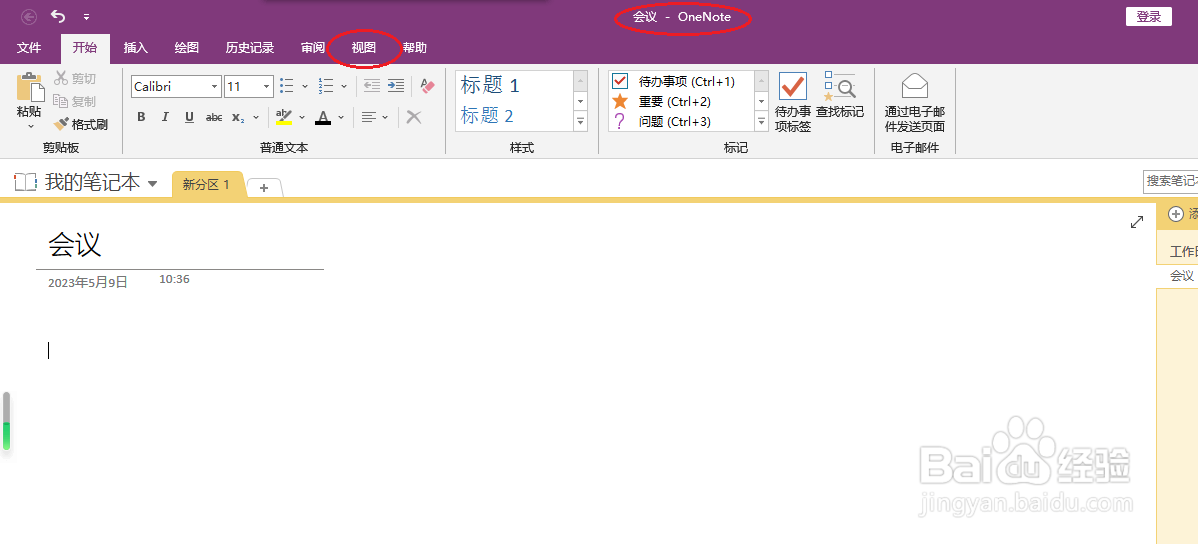Check the 待办事项 (Ctrl+1) tag
The width and height of the screenshot is (1198, 544).
(x=673, y=82)
